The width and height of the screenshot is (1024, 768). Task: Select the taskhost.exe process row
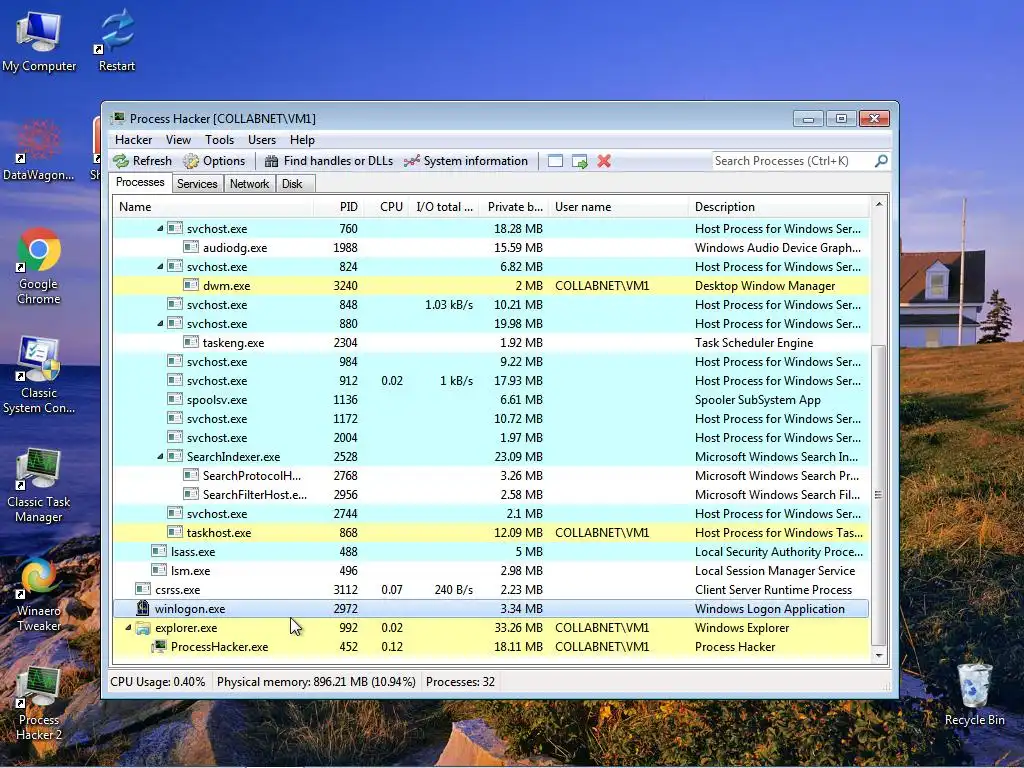[x=491, y=533]
